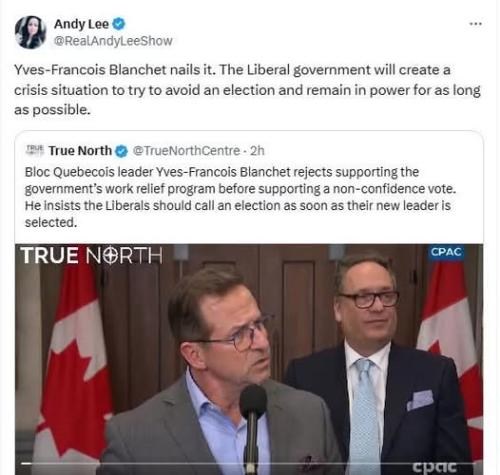Click the 2h timestamp on quoted post
This screenshot has height=475, width=500.
[x=257, y=151]
